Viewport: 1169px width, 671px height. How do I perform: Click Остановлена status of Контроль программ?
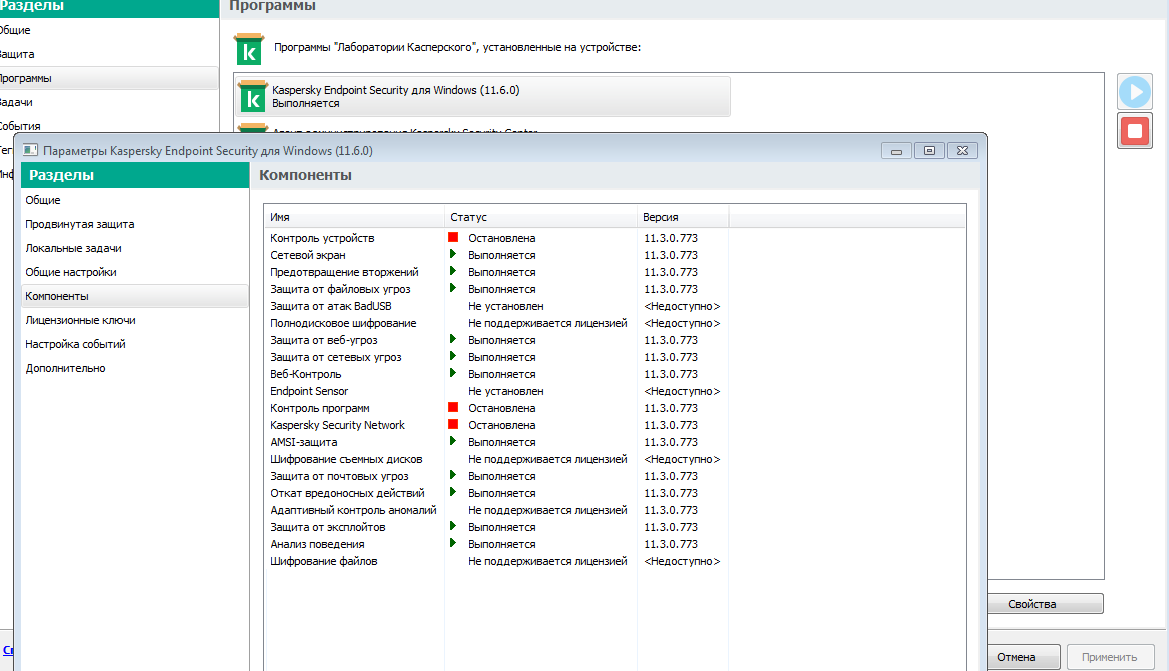click(x=501, y=408)
